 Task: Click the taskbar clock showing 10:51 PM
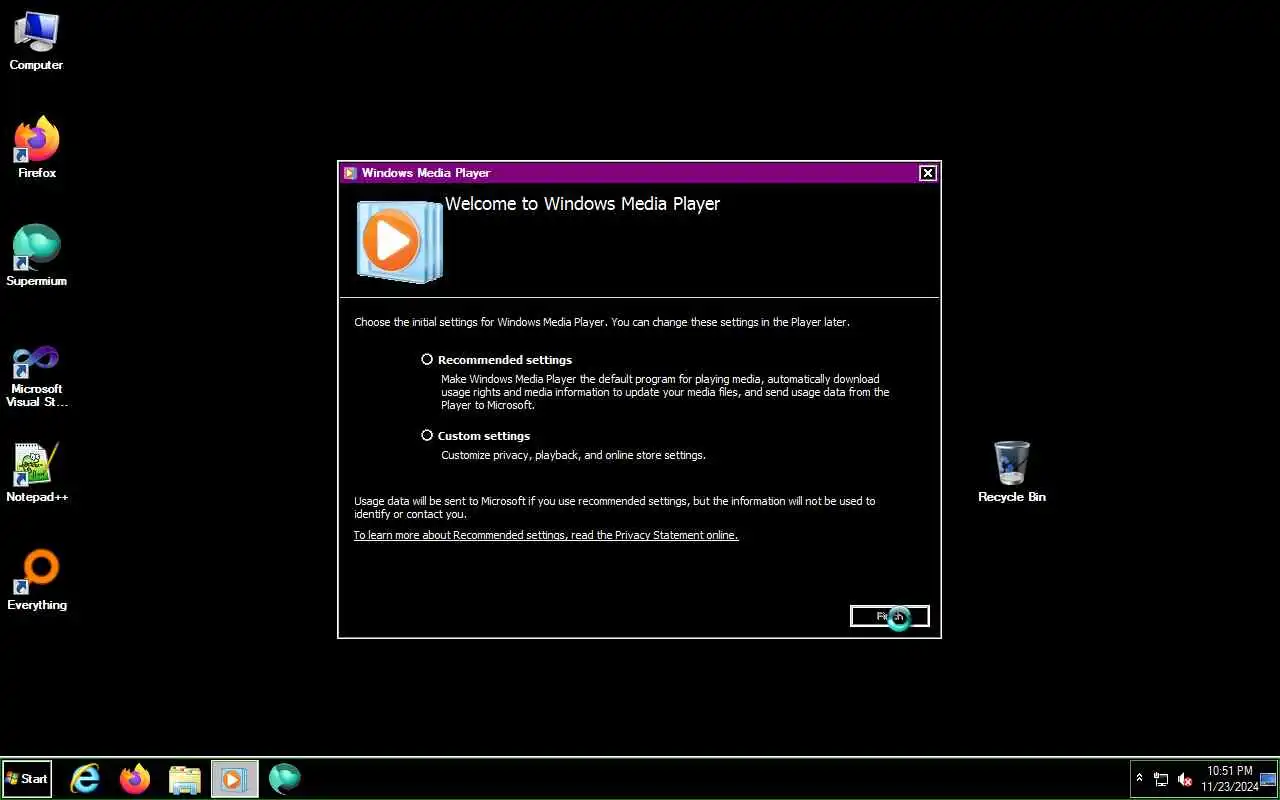[x=1230, y=779]
